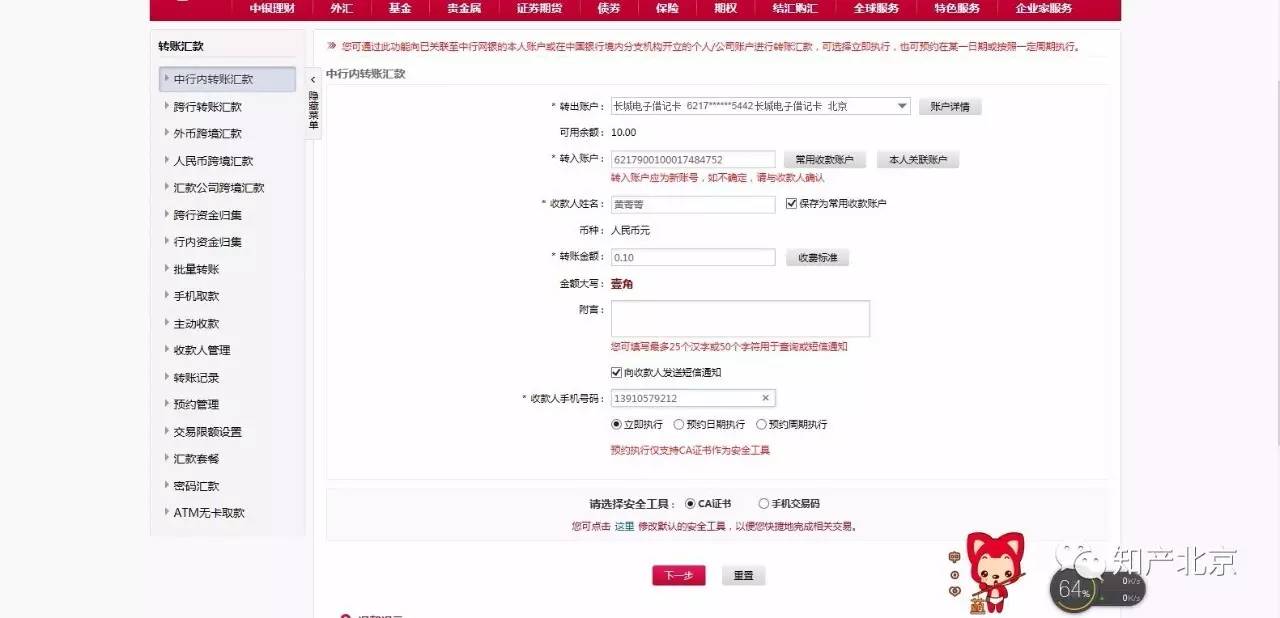
Task: Follow the 这里 link to change security tool
Action: pos(624,526)
